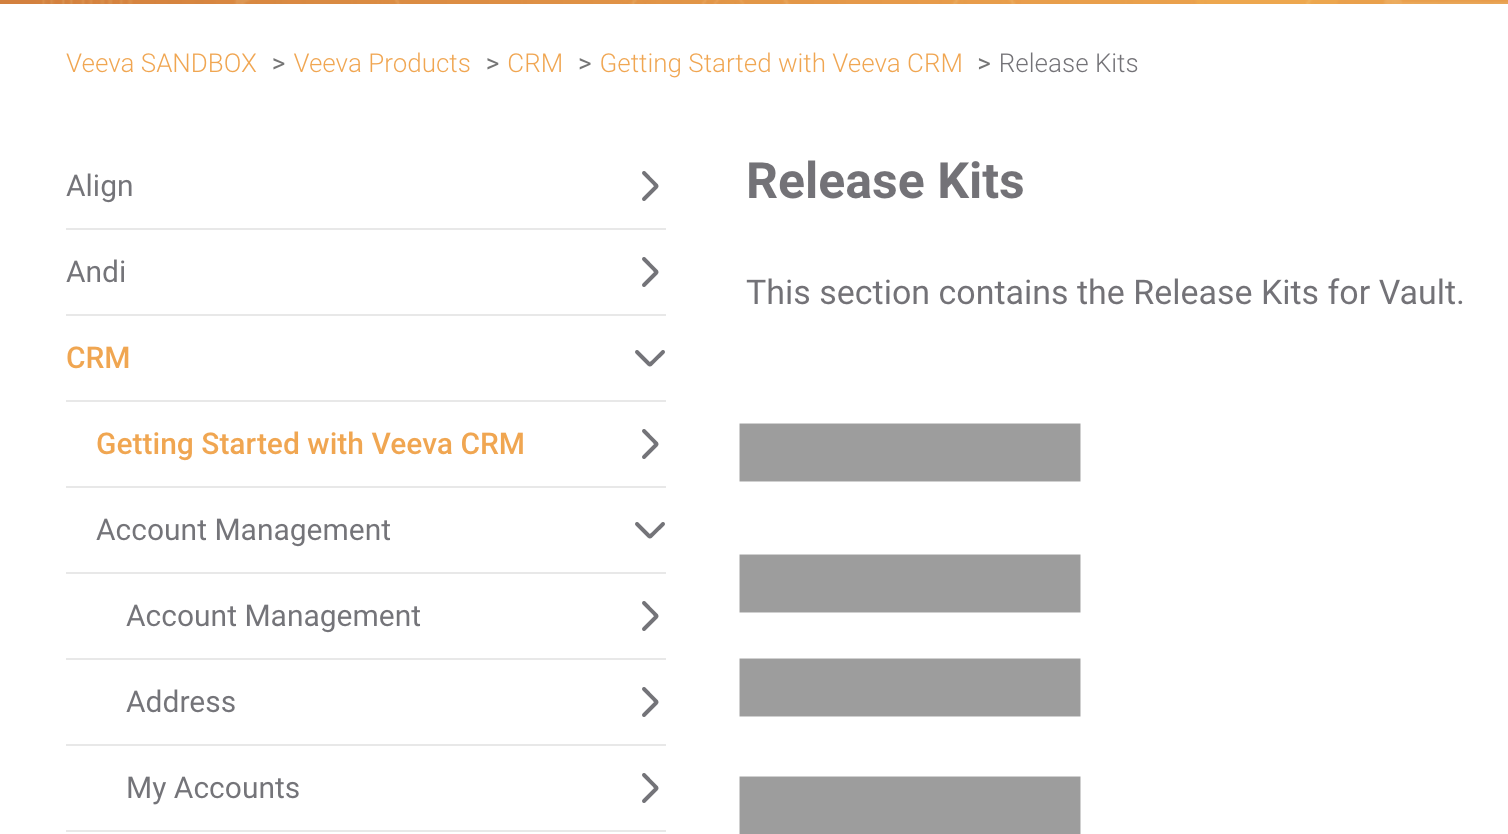
Task: Open Getting Started with Veeva CRM sidebar item
Action: [310, 444]
